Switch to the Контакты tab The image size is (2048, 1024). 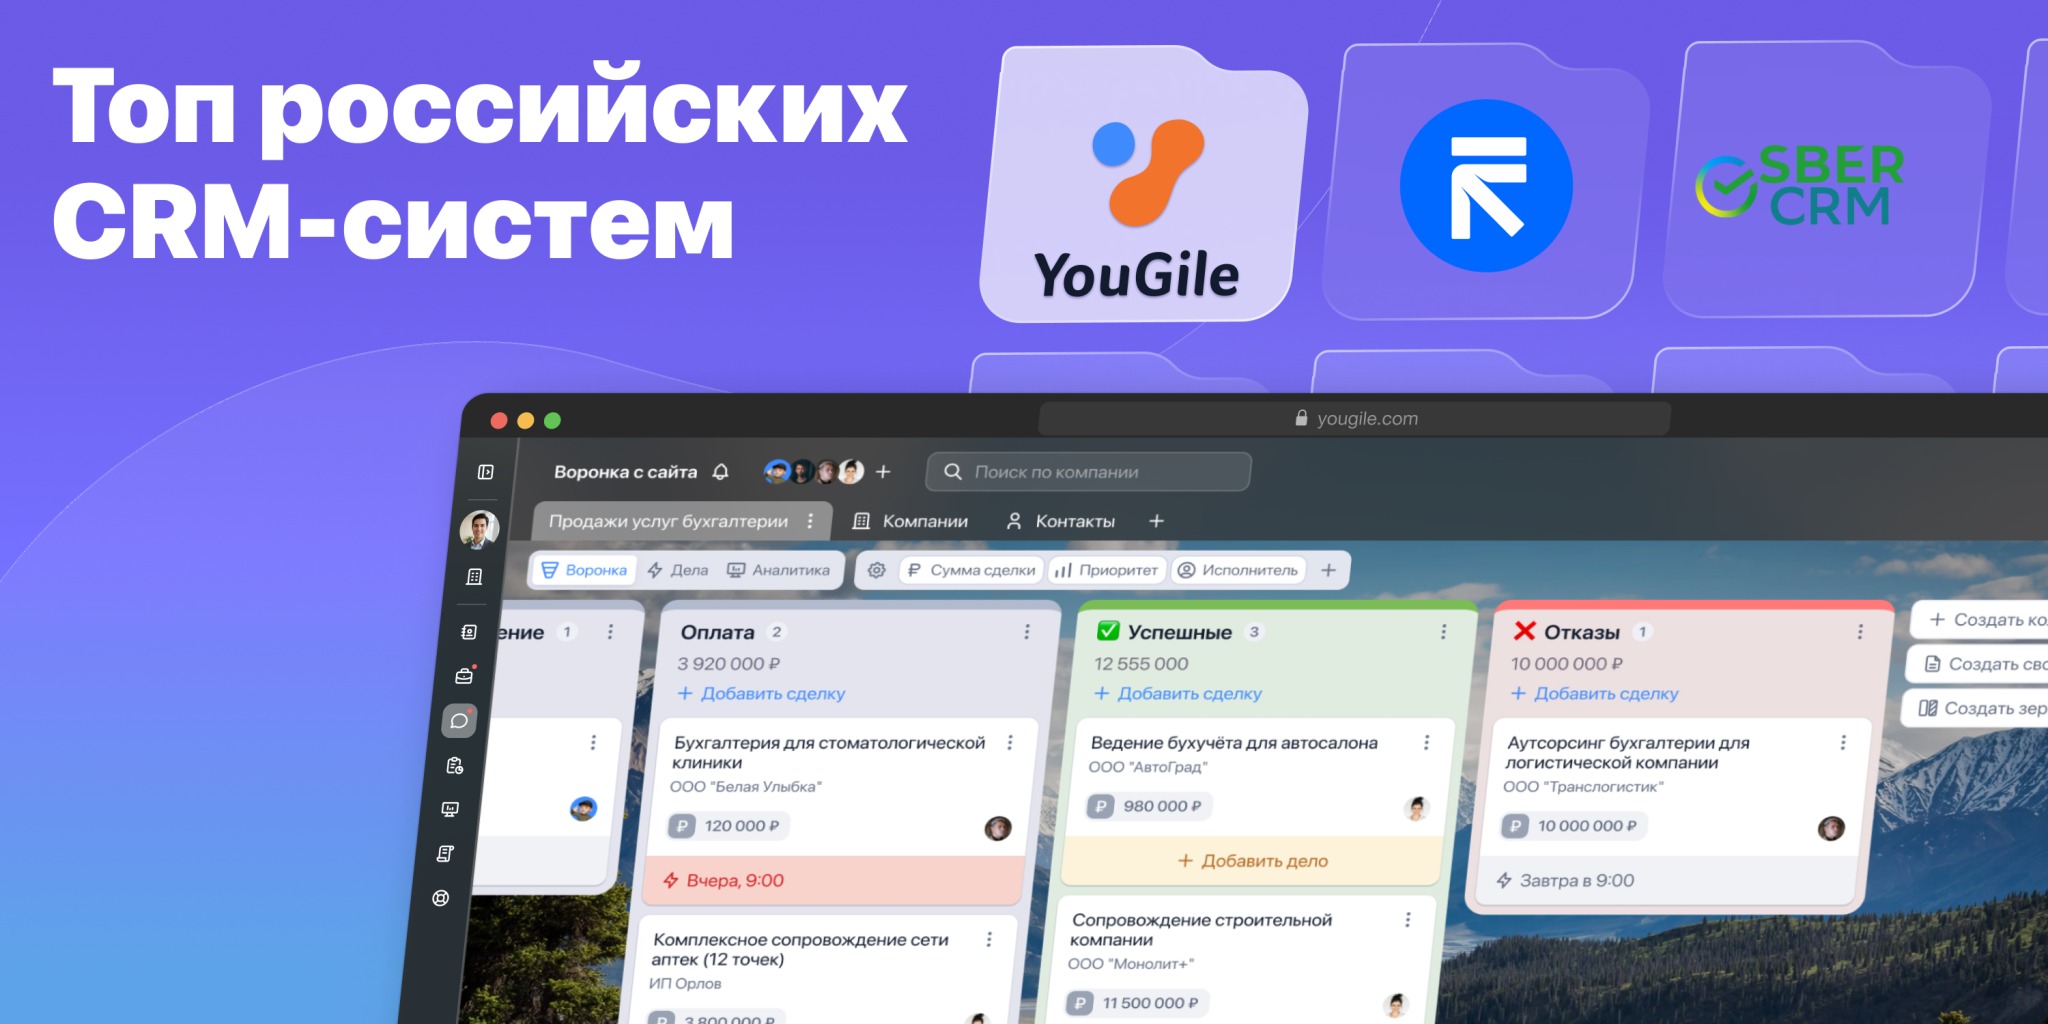(x=1060, y=521)
